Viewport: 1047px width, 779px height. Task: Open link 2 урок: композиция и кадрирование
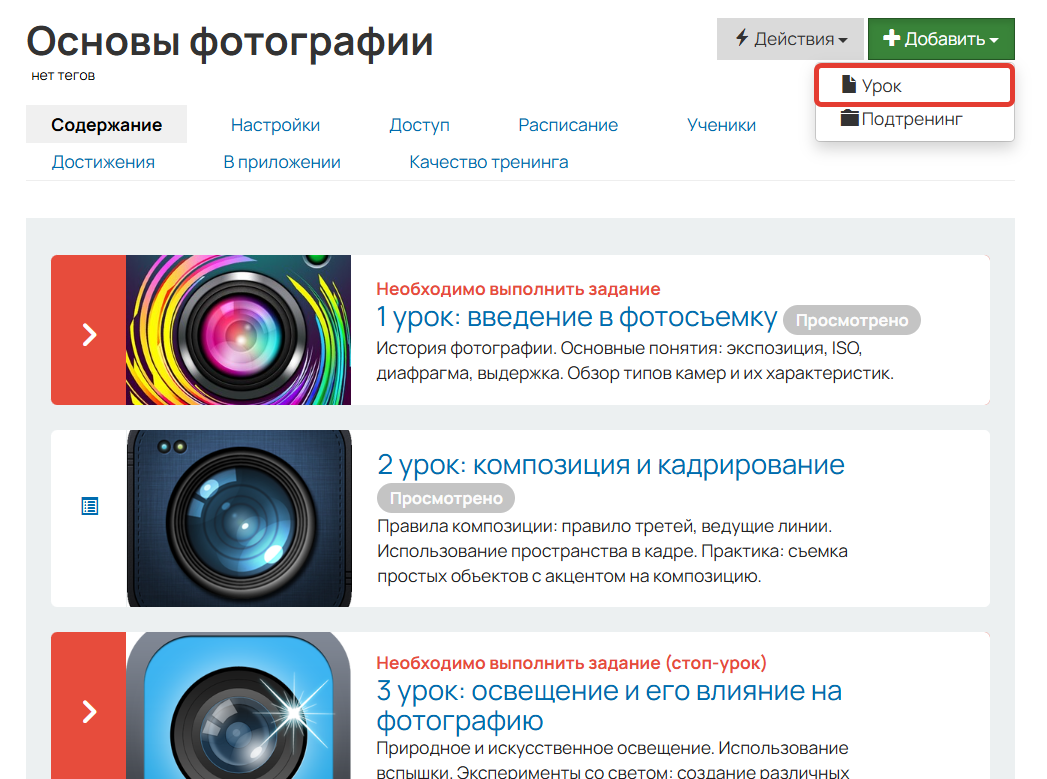[x=610, y=465]
